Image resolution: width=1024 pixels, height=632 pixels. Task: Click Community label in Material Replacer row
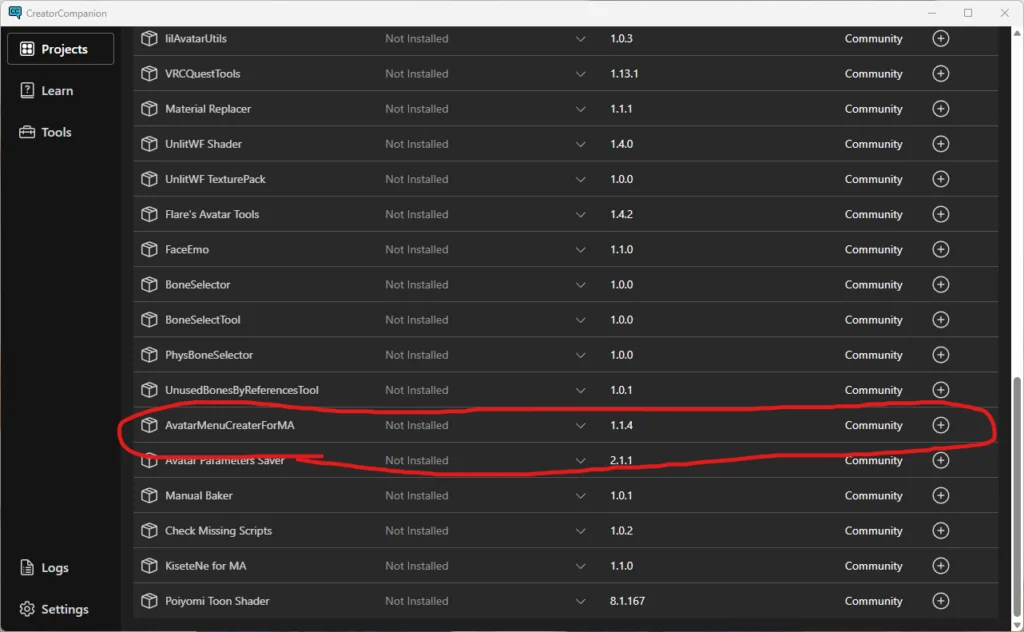tap(873, 109)
